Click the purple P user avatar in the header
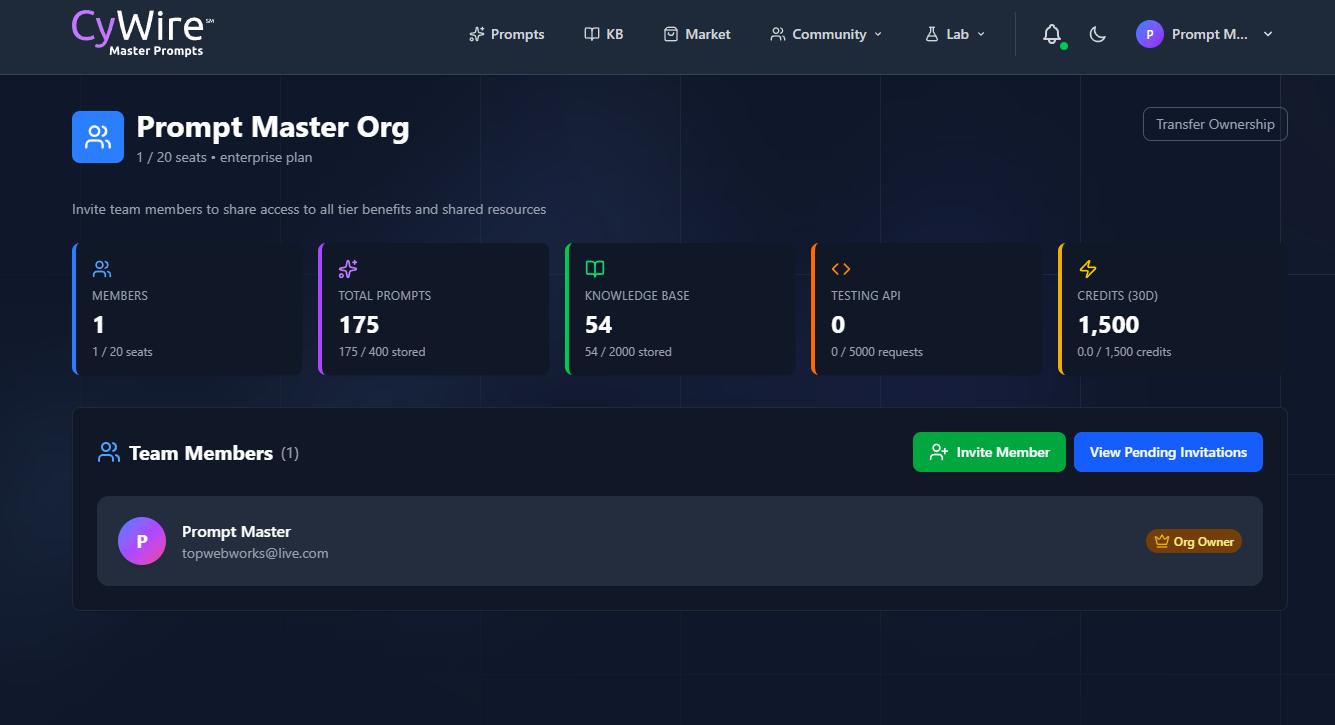 1150,34
